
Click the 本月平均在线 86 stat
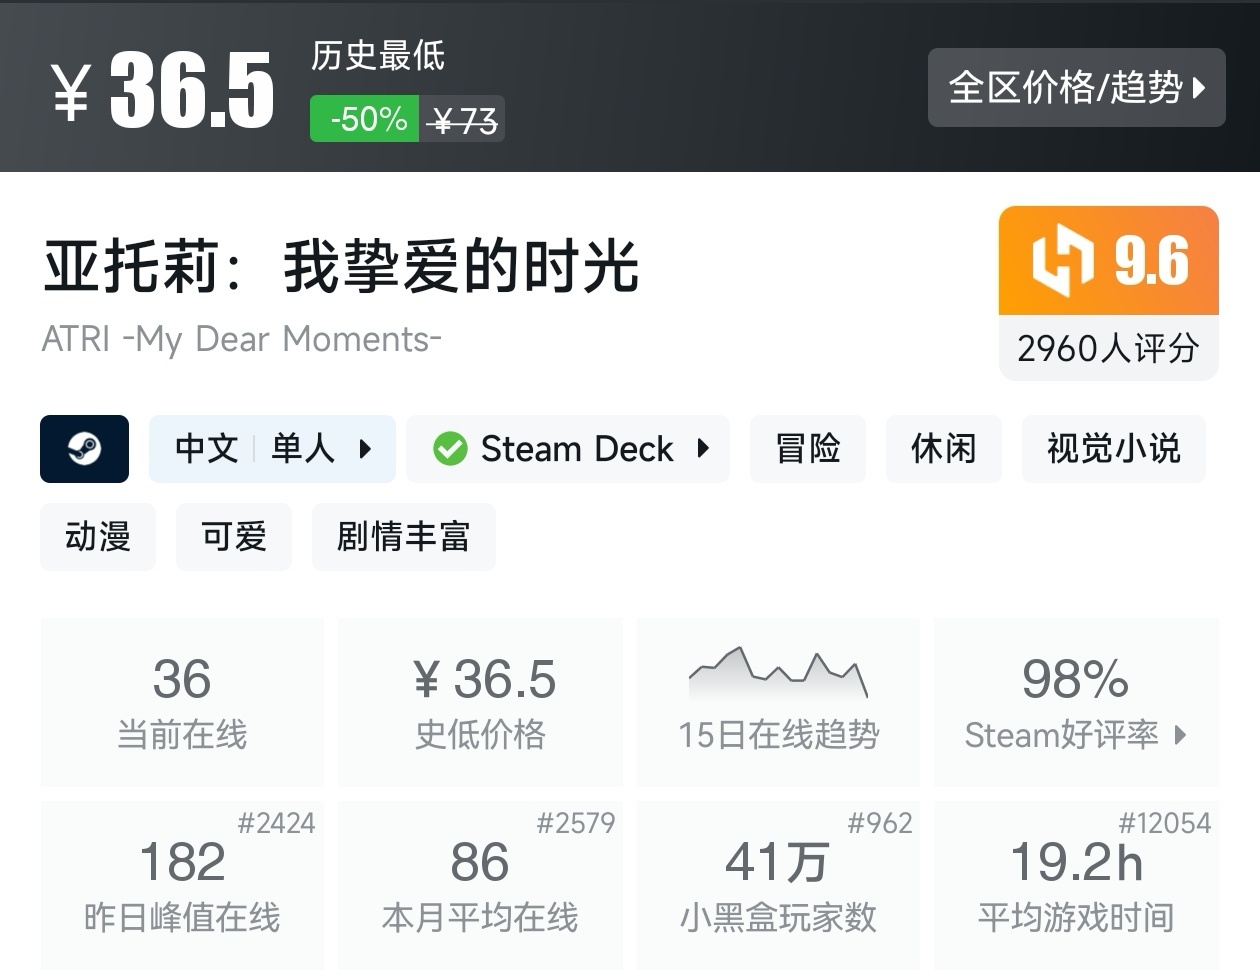tap(481, 885)
